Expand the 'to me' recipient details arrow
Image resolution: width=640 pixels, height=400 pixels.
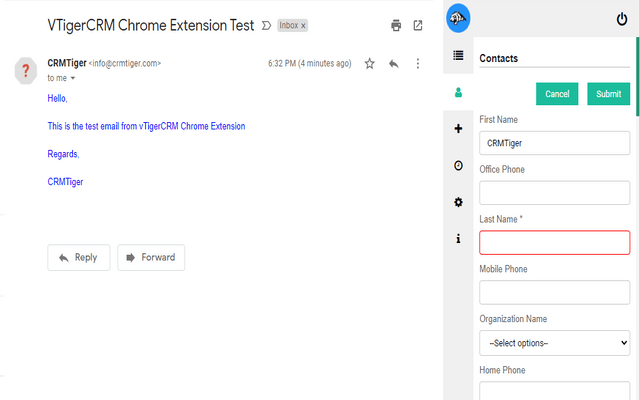pos(73,78)
